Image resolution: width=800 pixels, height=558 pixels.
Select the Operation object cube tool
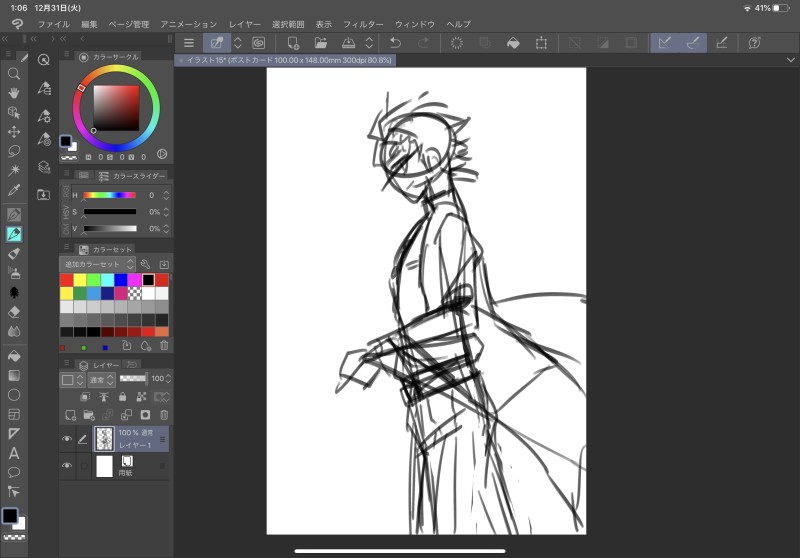(14, 112)
